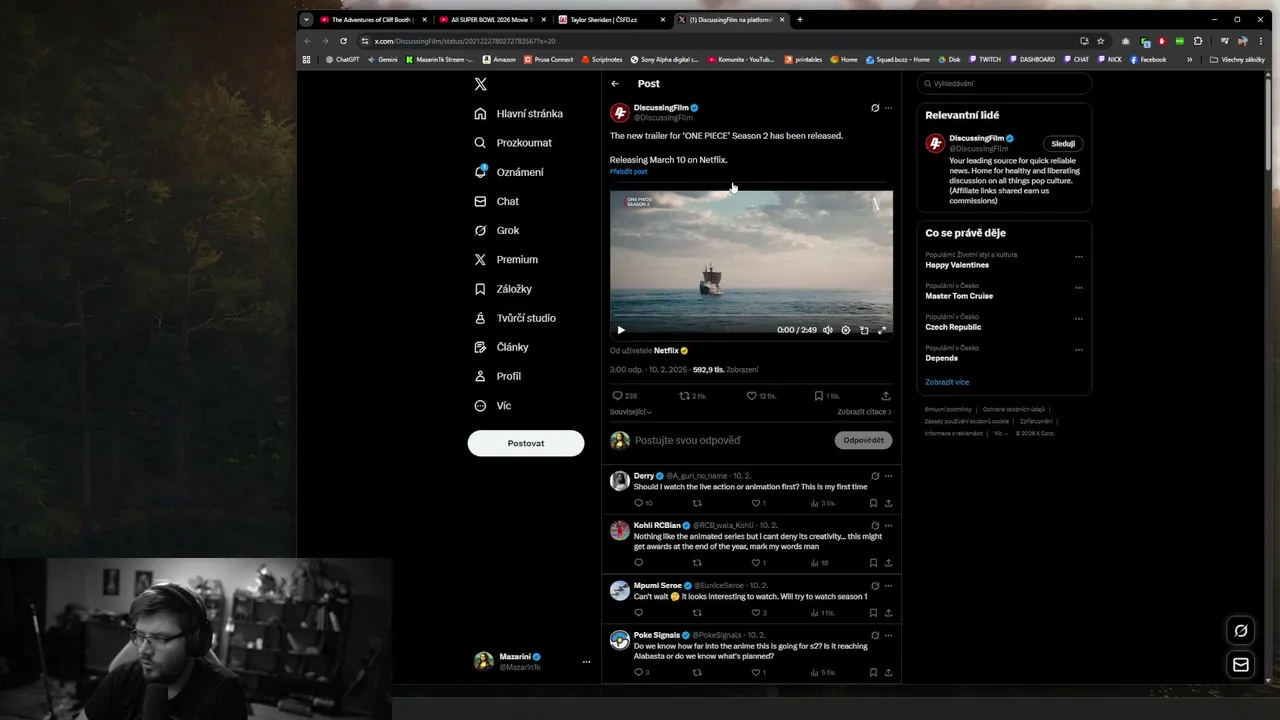This screenshot has width=1280, height=720.
Task: Expand the Víc menu
Action: (x=492, y=406)
